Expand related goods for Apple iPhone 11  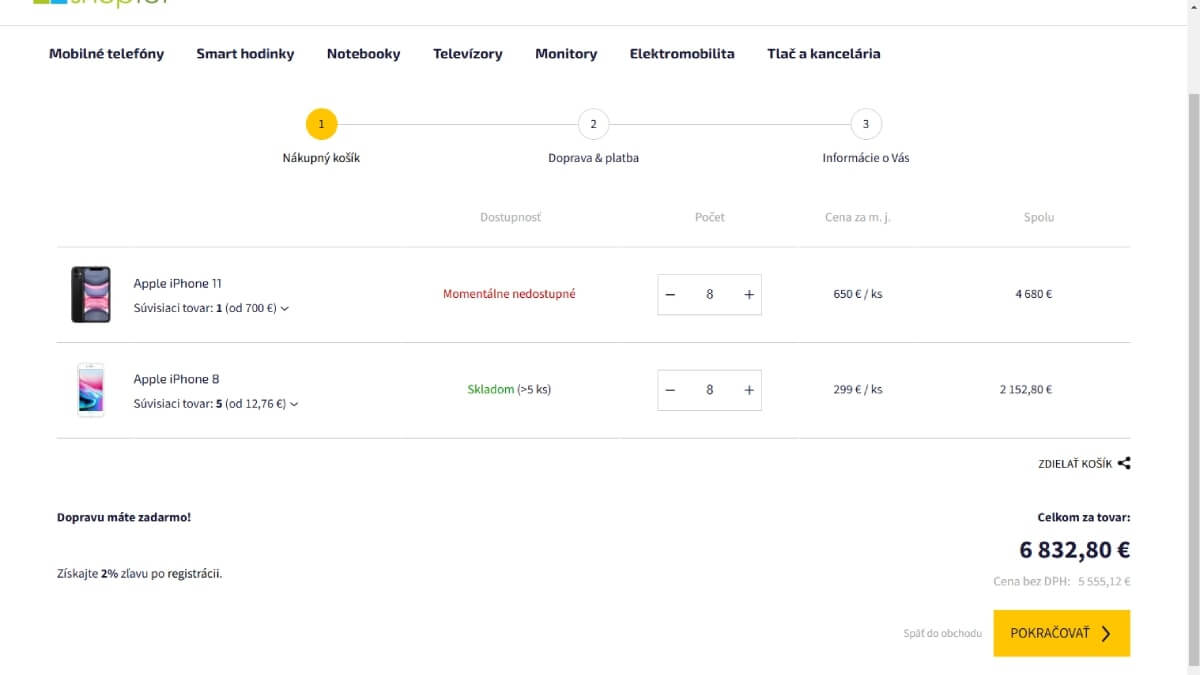(211, 308)
